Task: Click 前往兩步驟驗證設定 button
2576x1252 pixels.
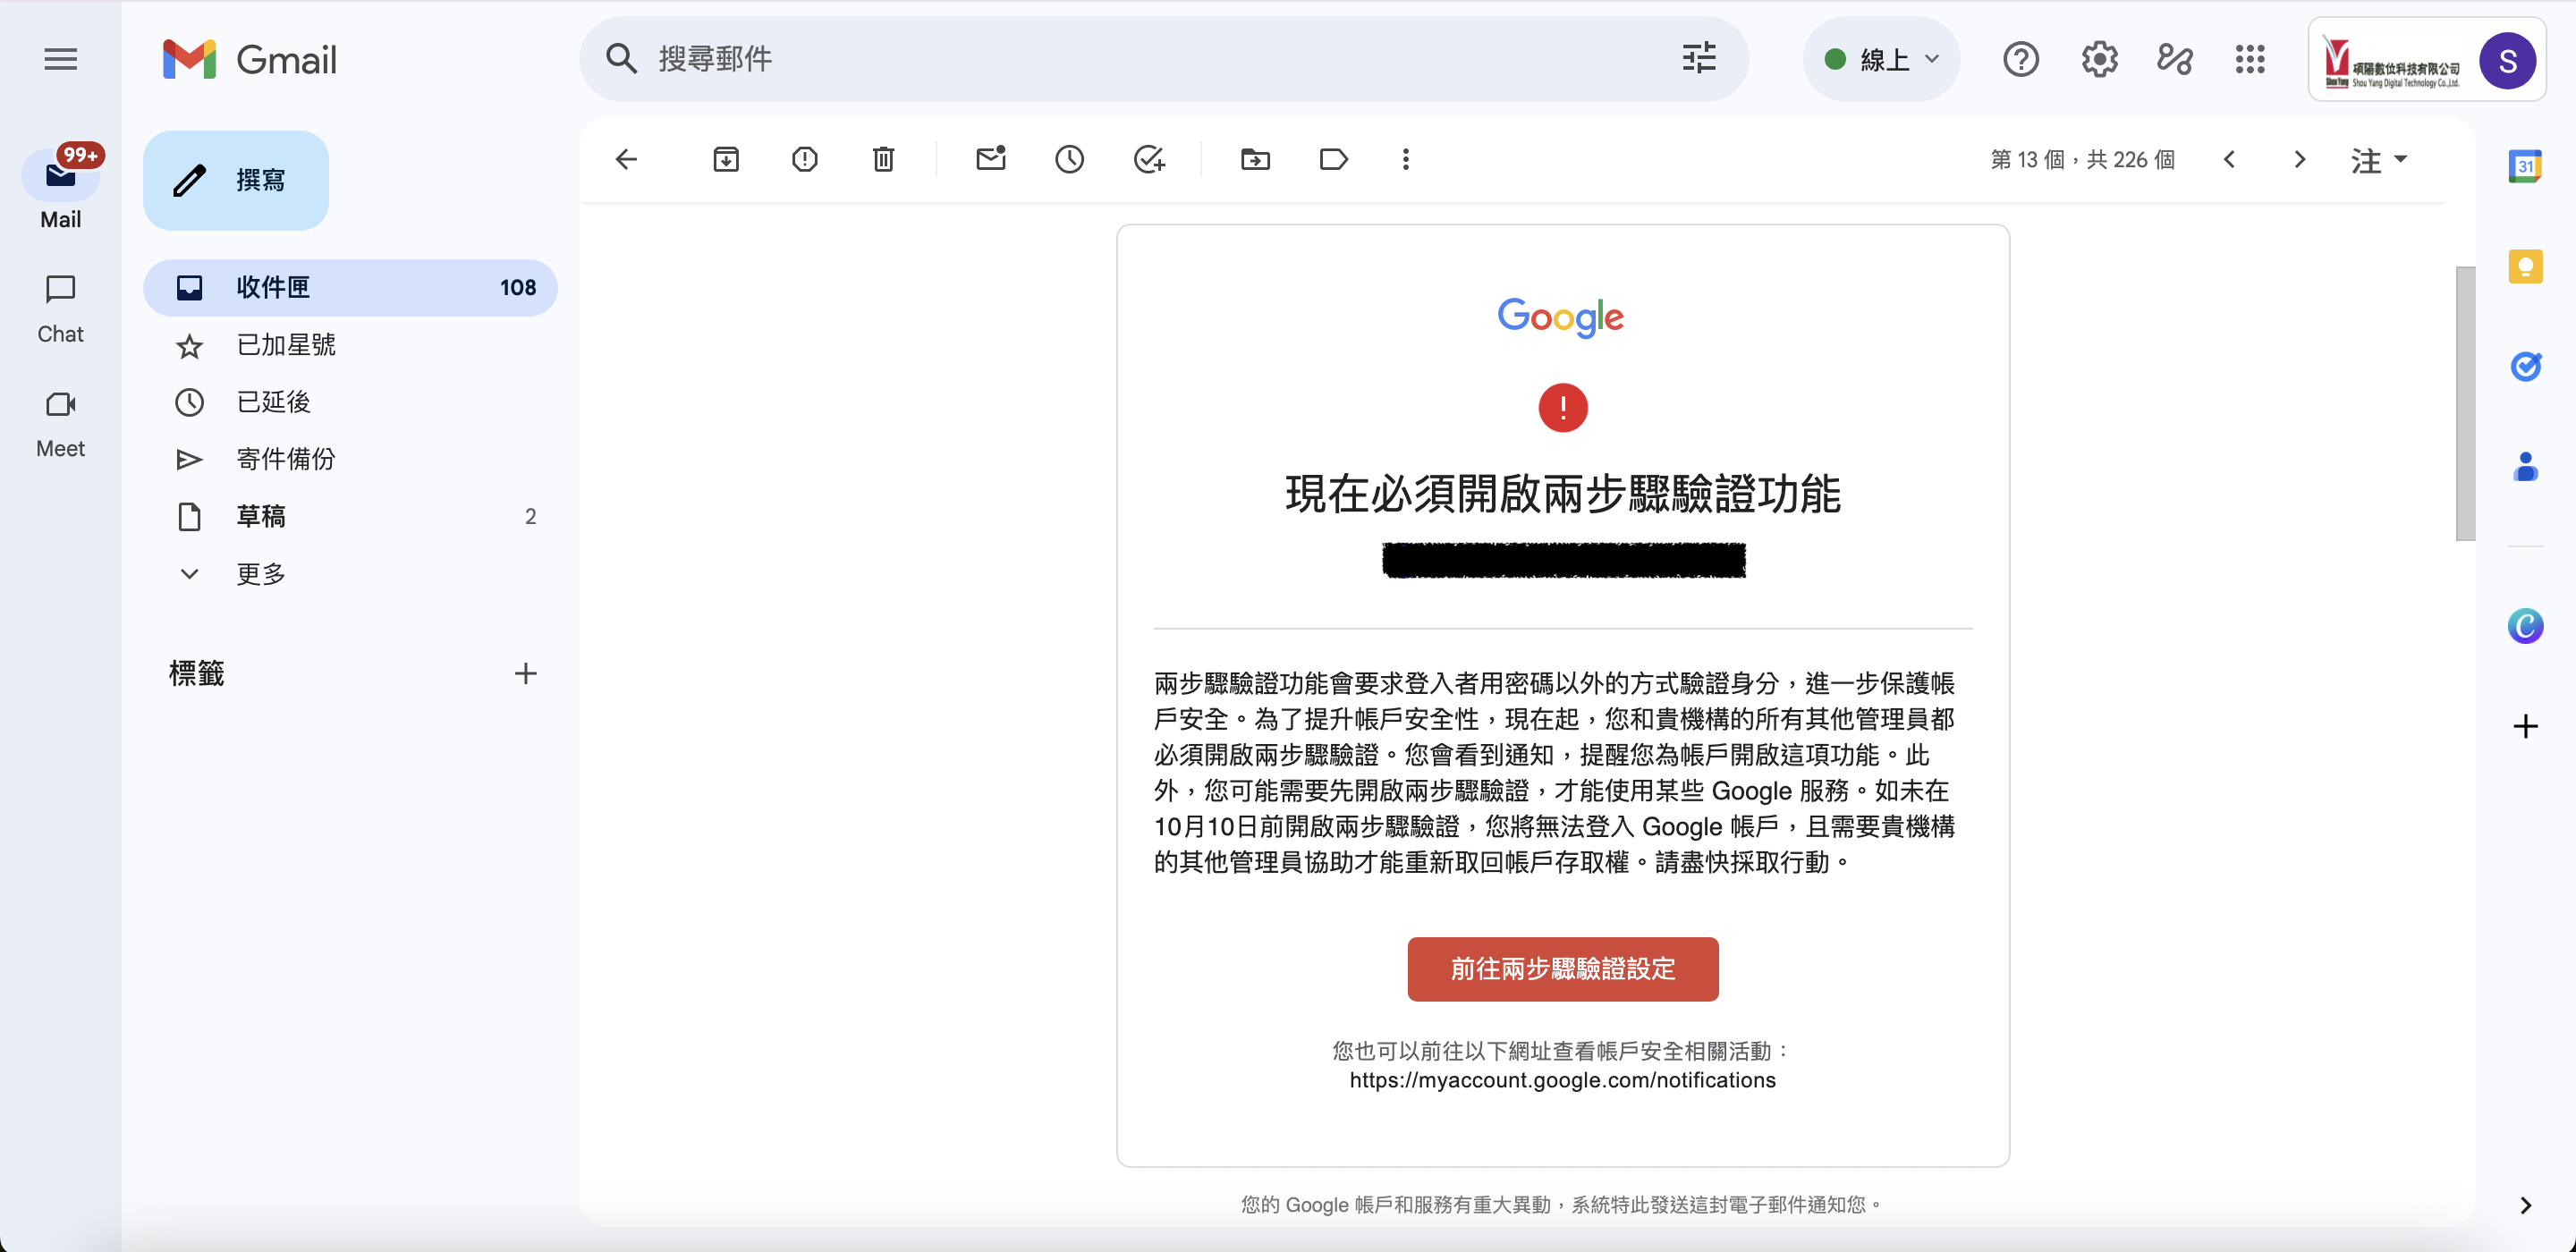Action: [1562, 968]
